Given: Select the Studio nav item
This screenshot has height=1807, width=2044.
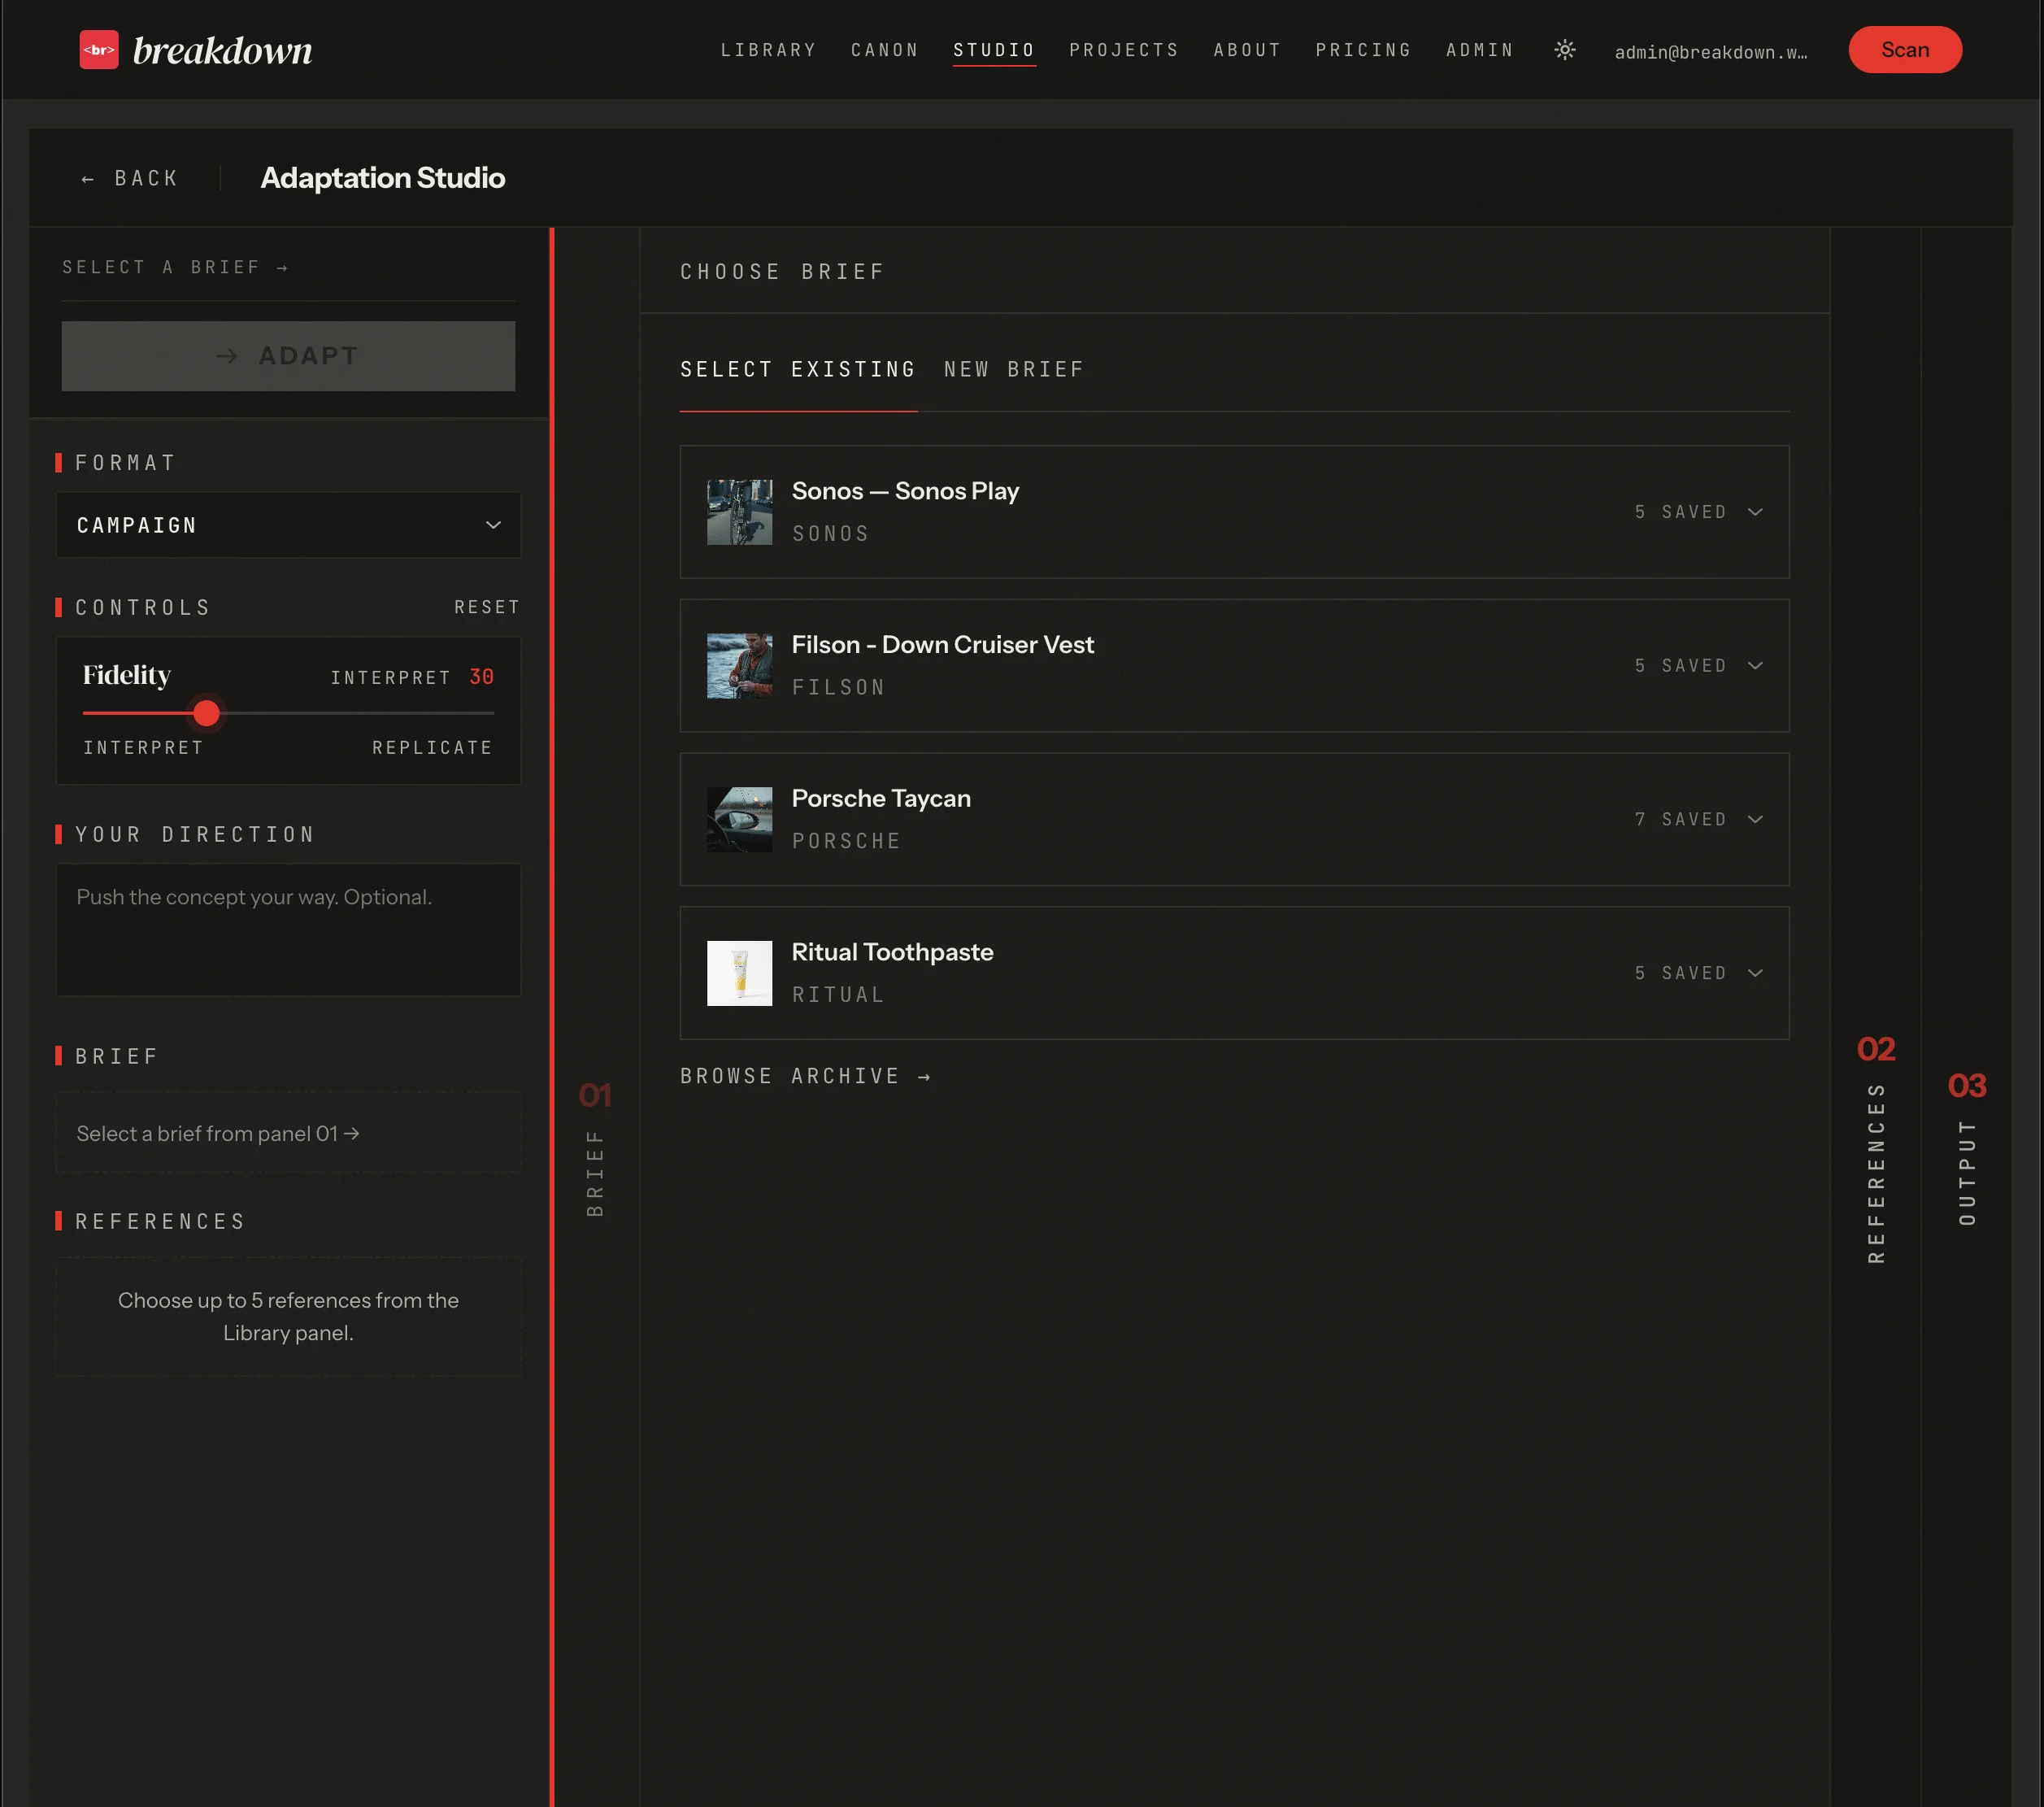Looking at the screenshot, I should coord(994,50).
